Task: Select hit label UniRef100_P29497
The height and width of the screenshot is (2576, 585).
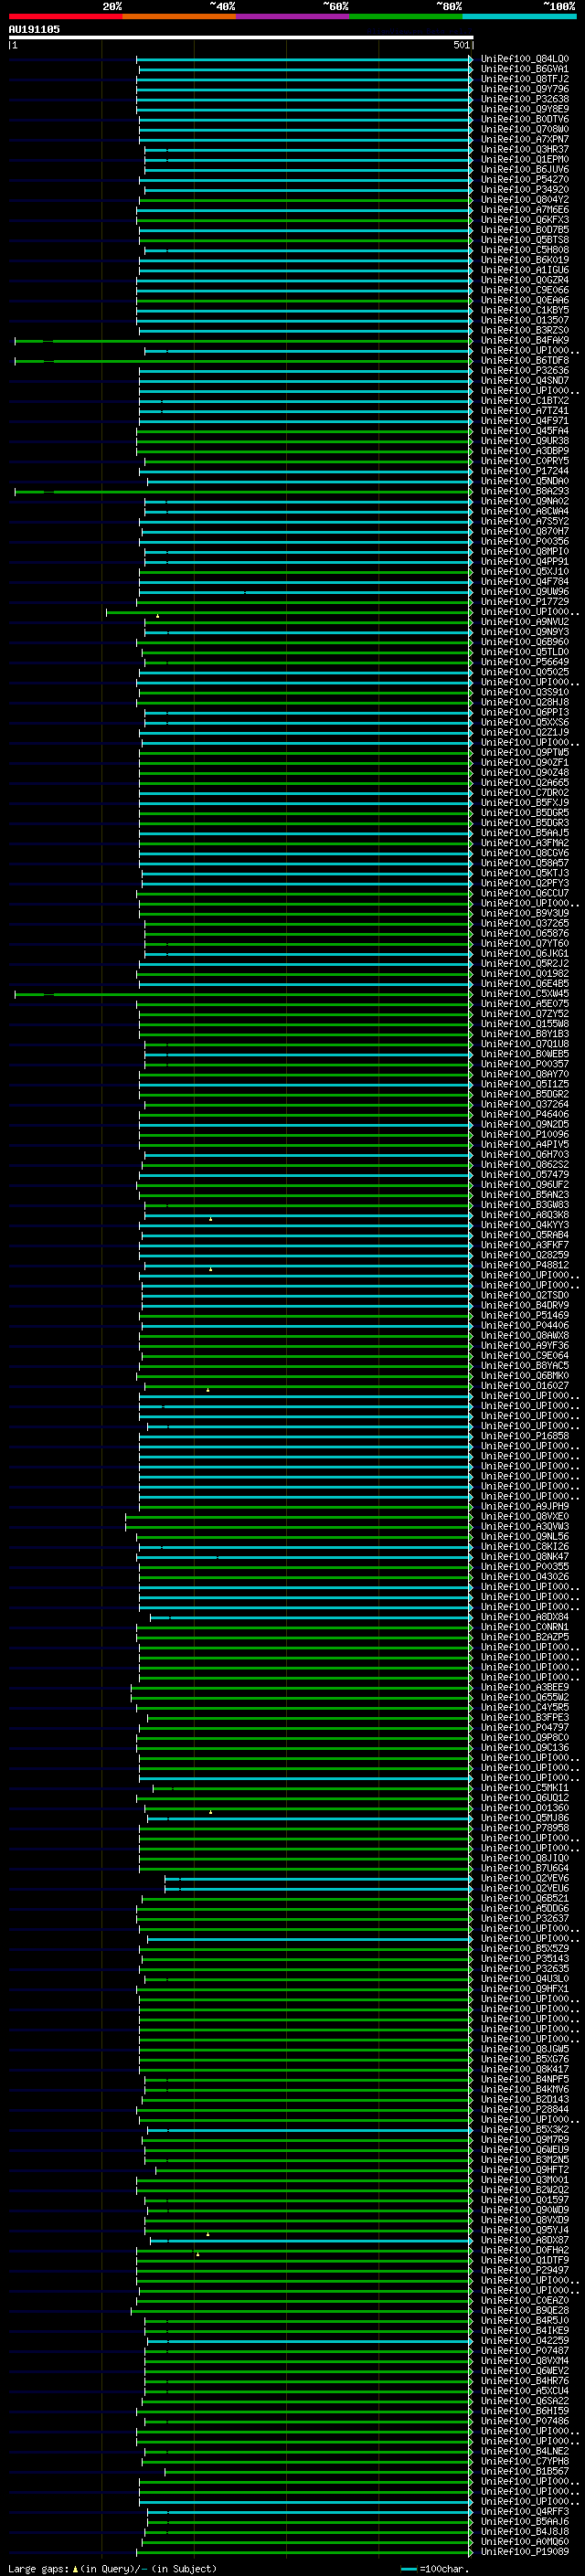Action: [525, 2270]
